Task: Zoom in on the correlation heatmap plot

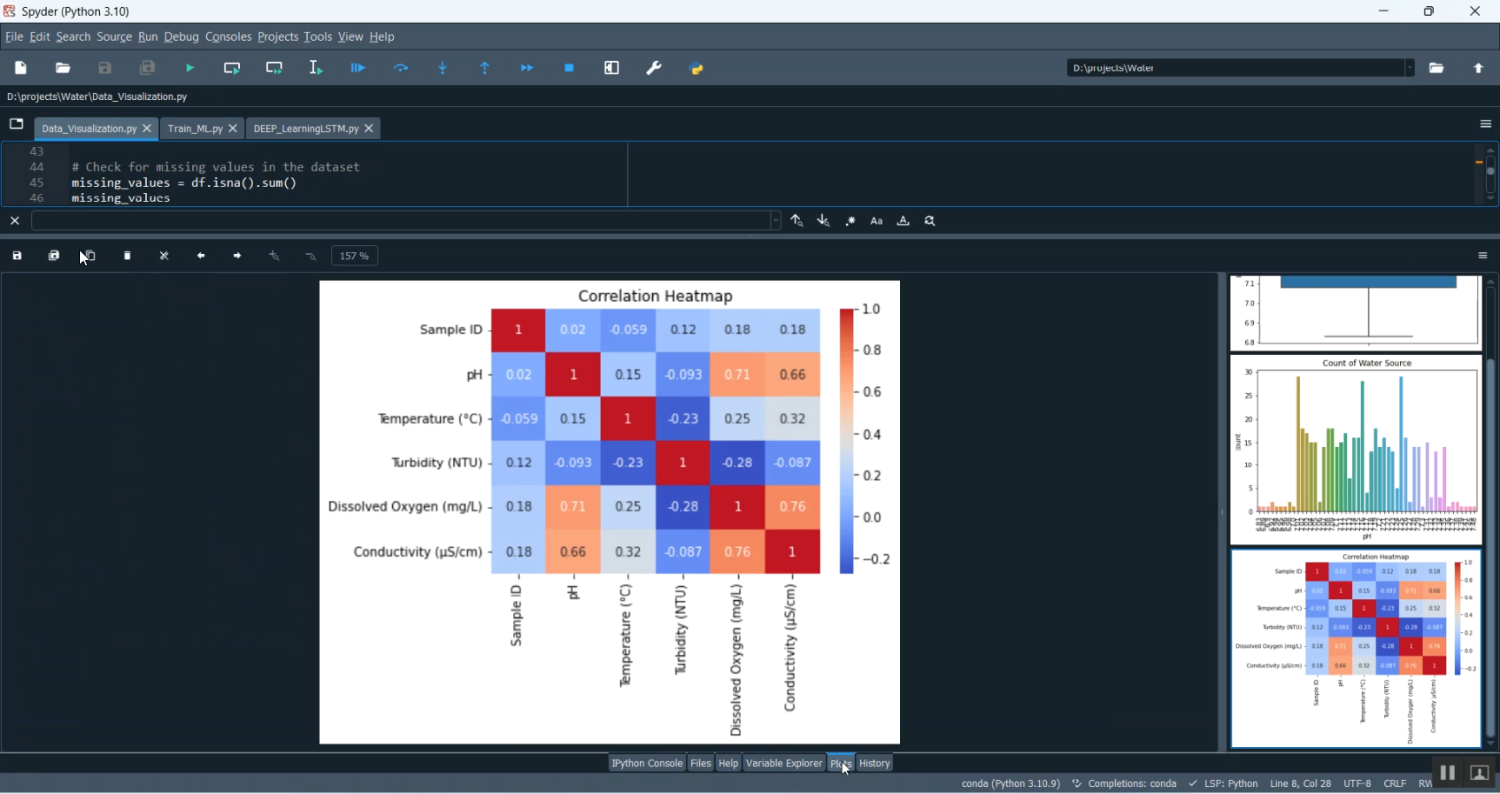Action: coord(273,256)
